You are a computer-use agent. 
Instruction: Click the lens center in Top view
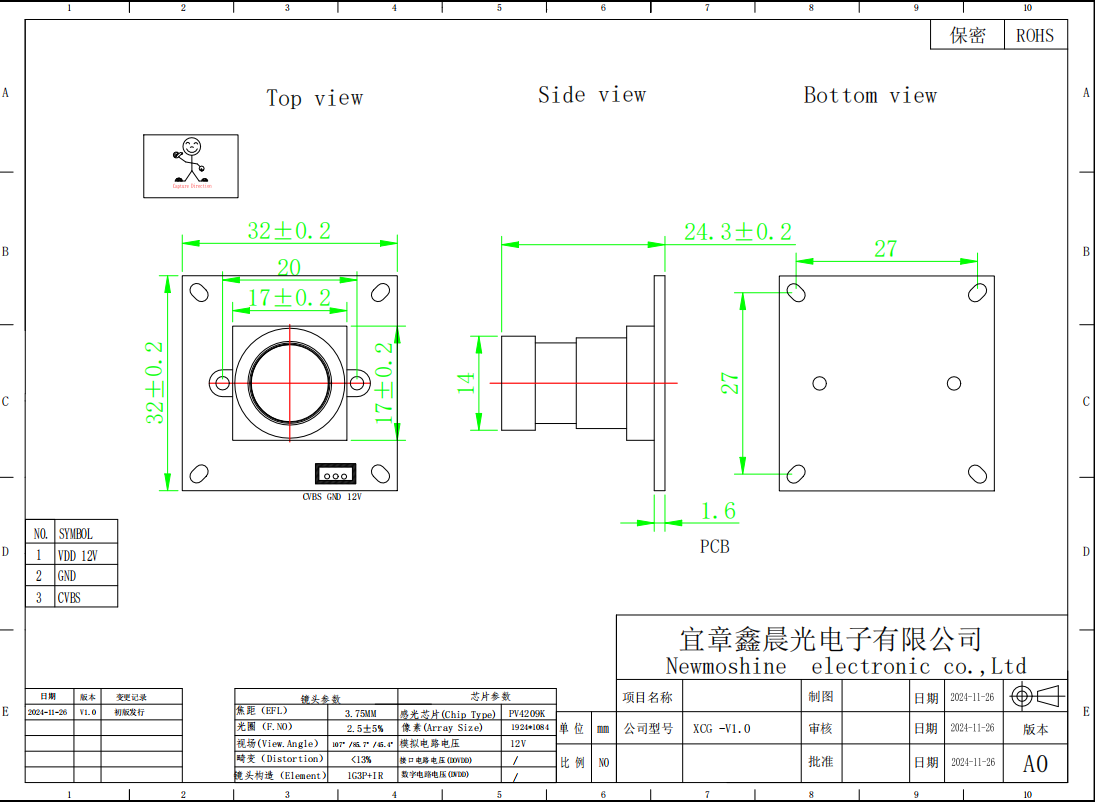tap(290, 381)
